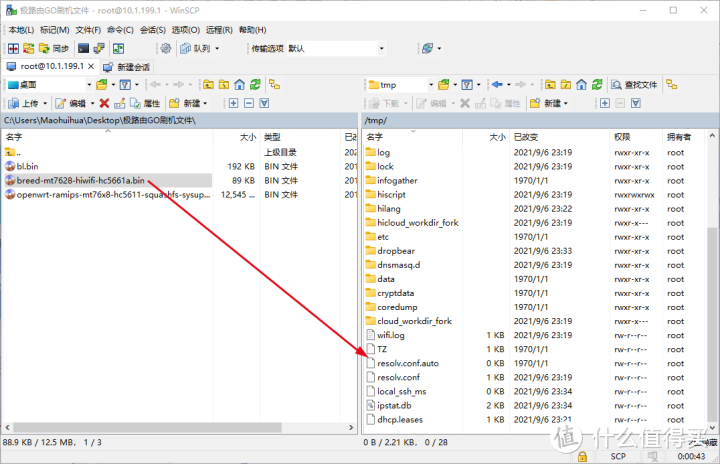Screen dimensions: 720x464
Task: Open the Options (选项) menu
Action: 186,30
